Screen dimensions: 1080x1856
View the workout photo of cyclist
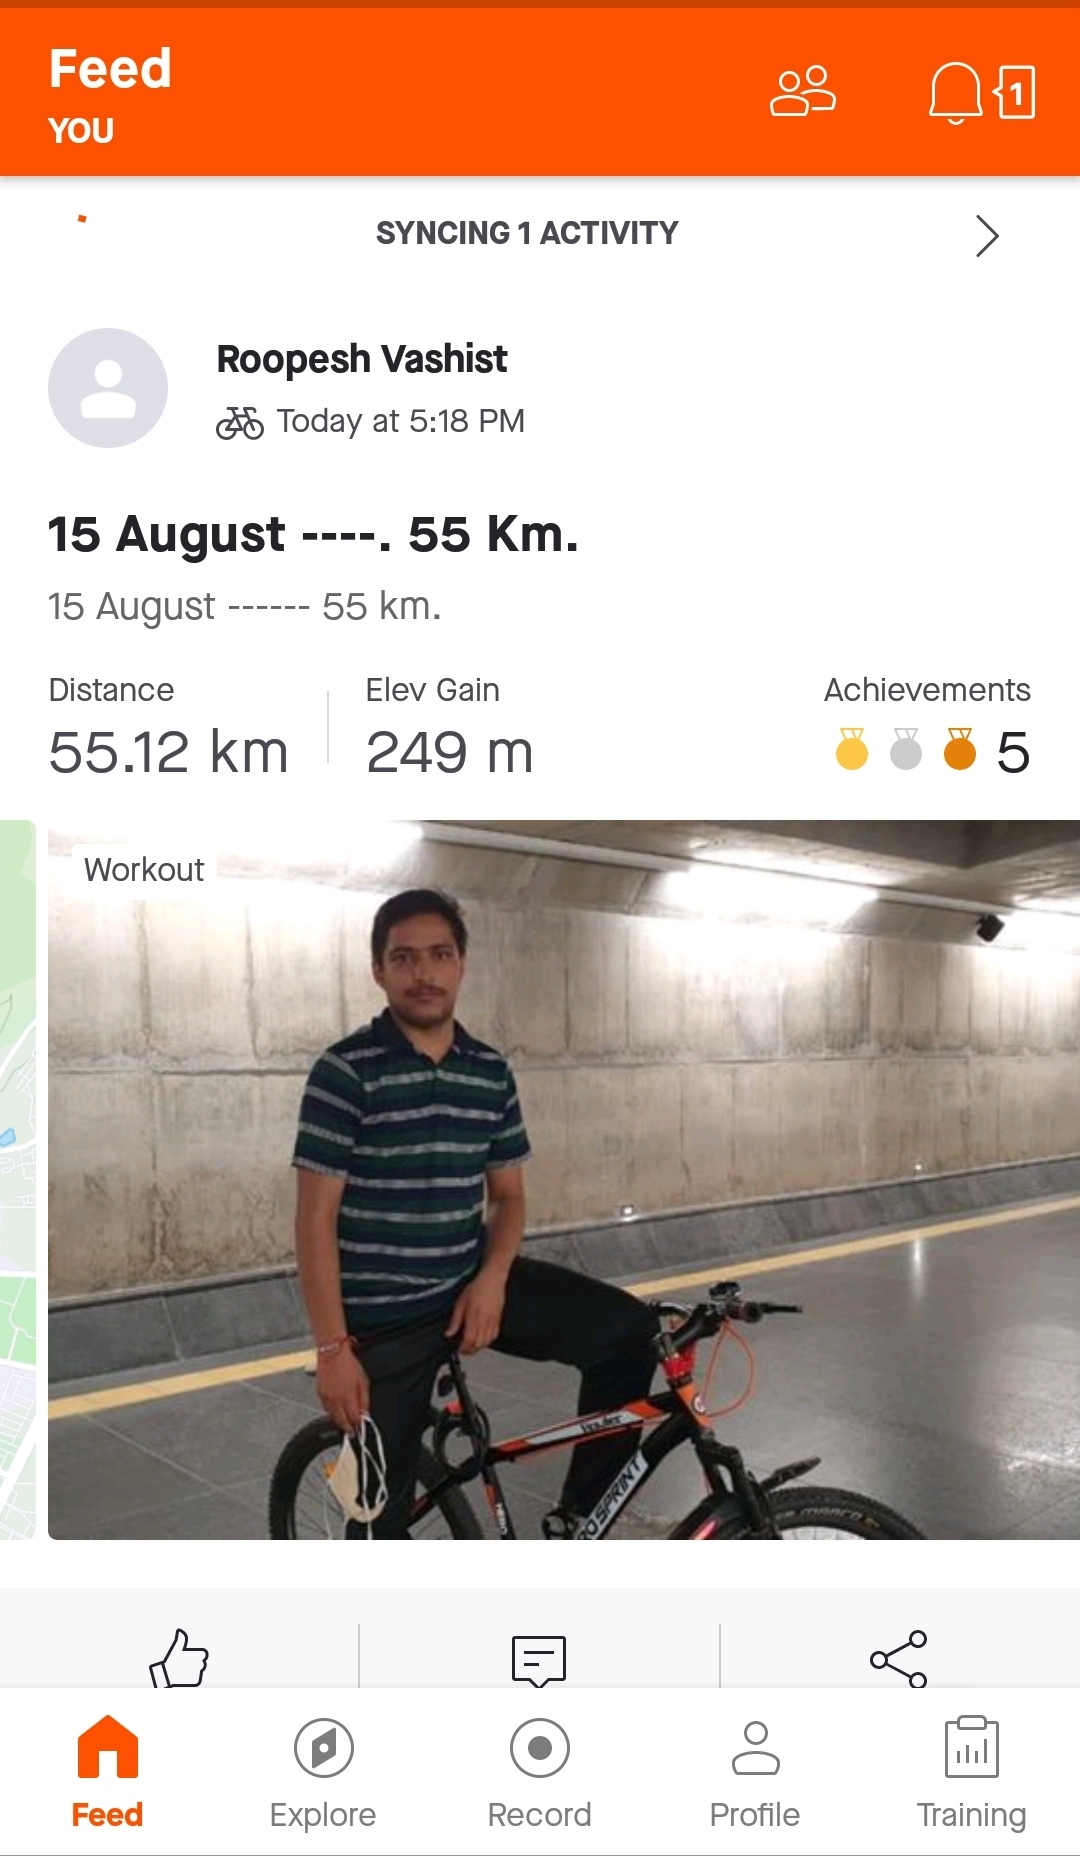coord(564,1180)
